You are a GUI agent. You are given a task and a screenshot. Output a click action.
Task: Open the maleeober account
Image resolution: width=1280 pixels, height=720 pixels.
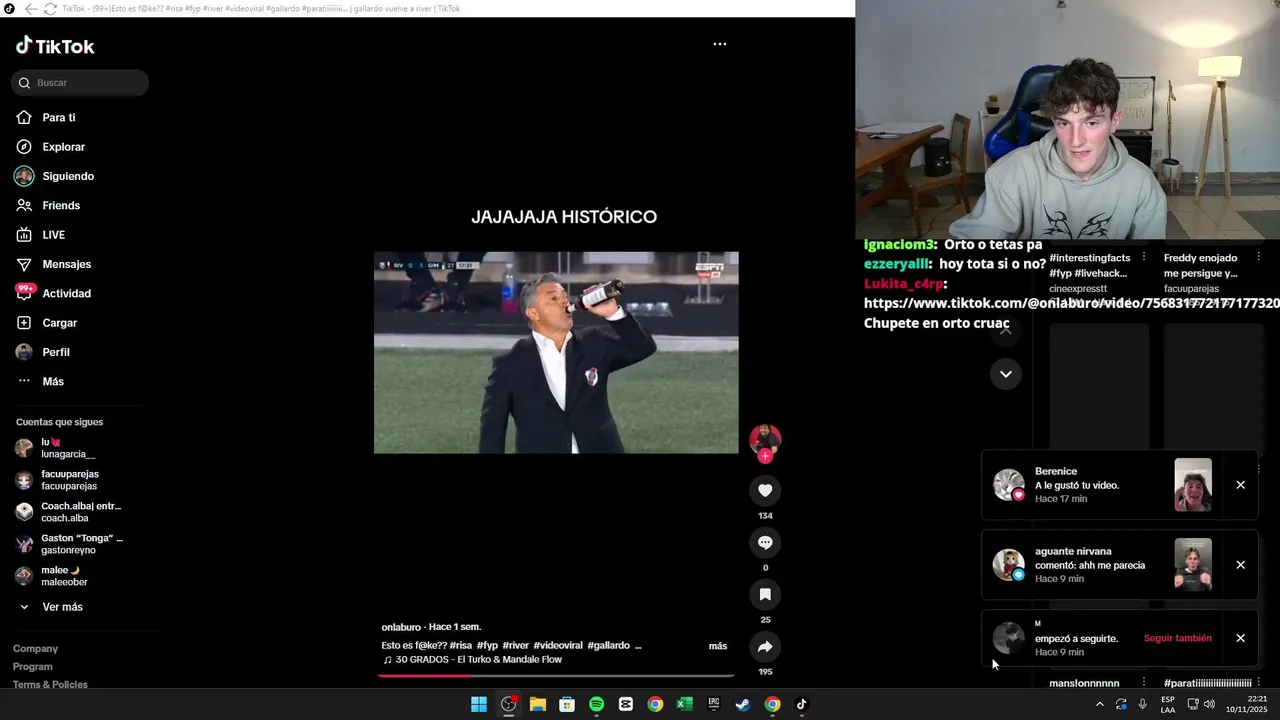point(64,576)
